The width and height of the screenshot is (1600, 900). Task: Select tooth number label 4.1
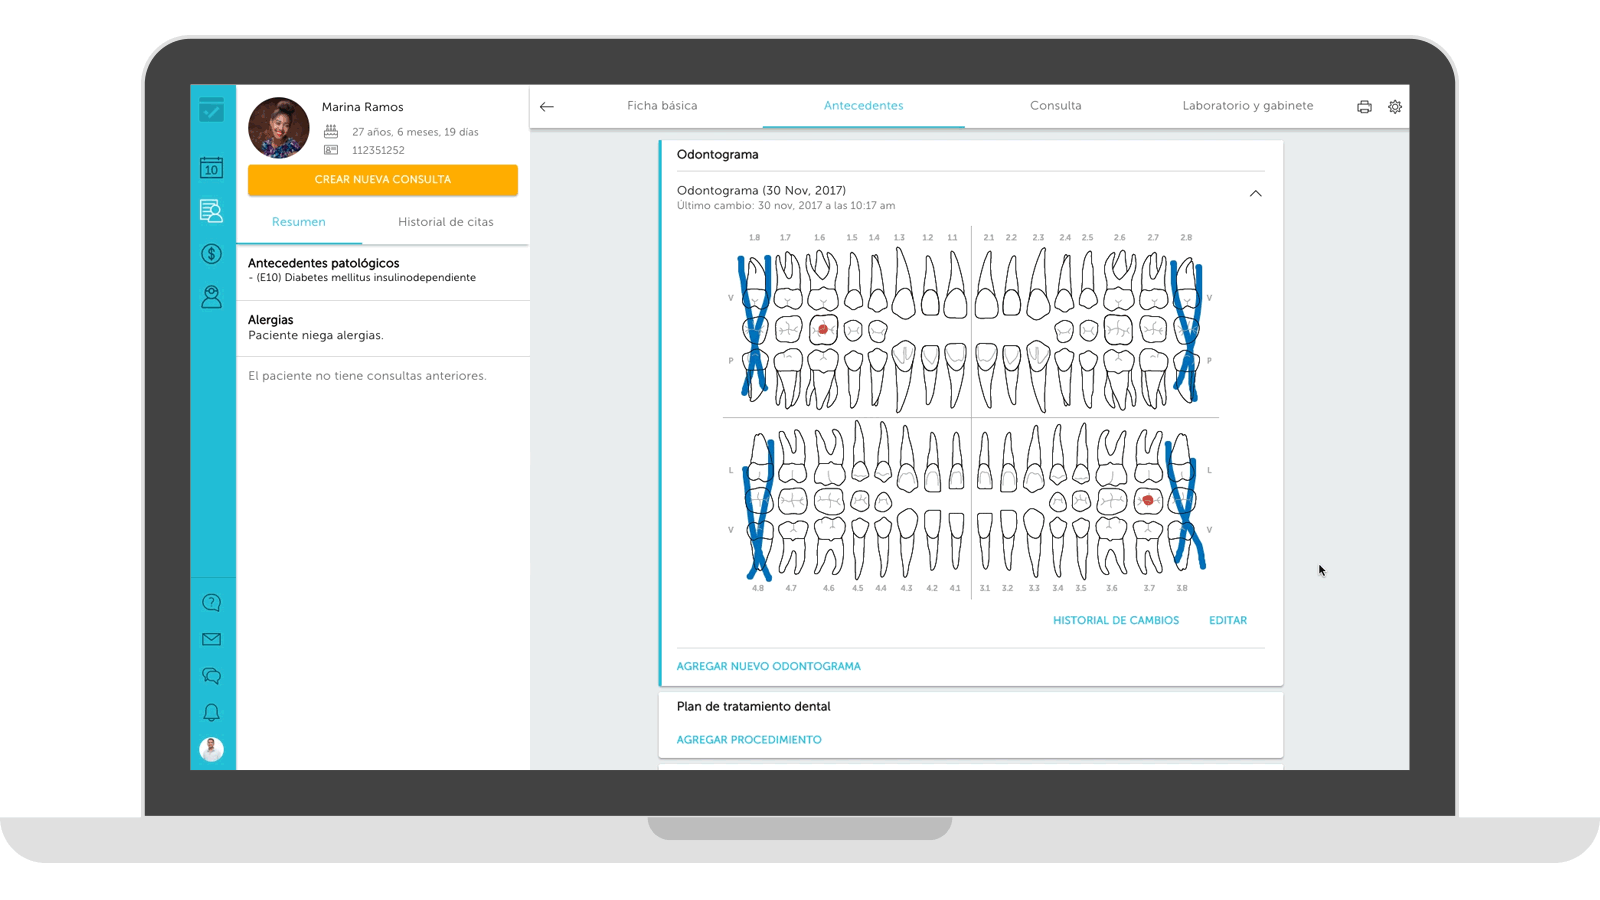coord(955,589)
